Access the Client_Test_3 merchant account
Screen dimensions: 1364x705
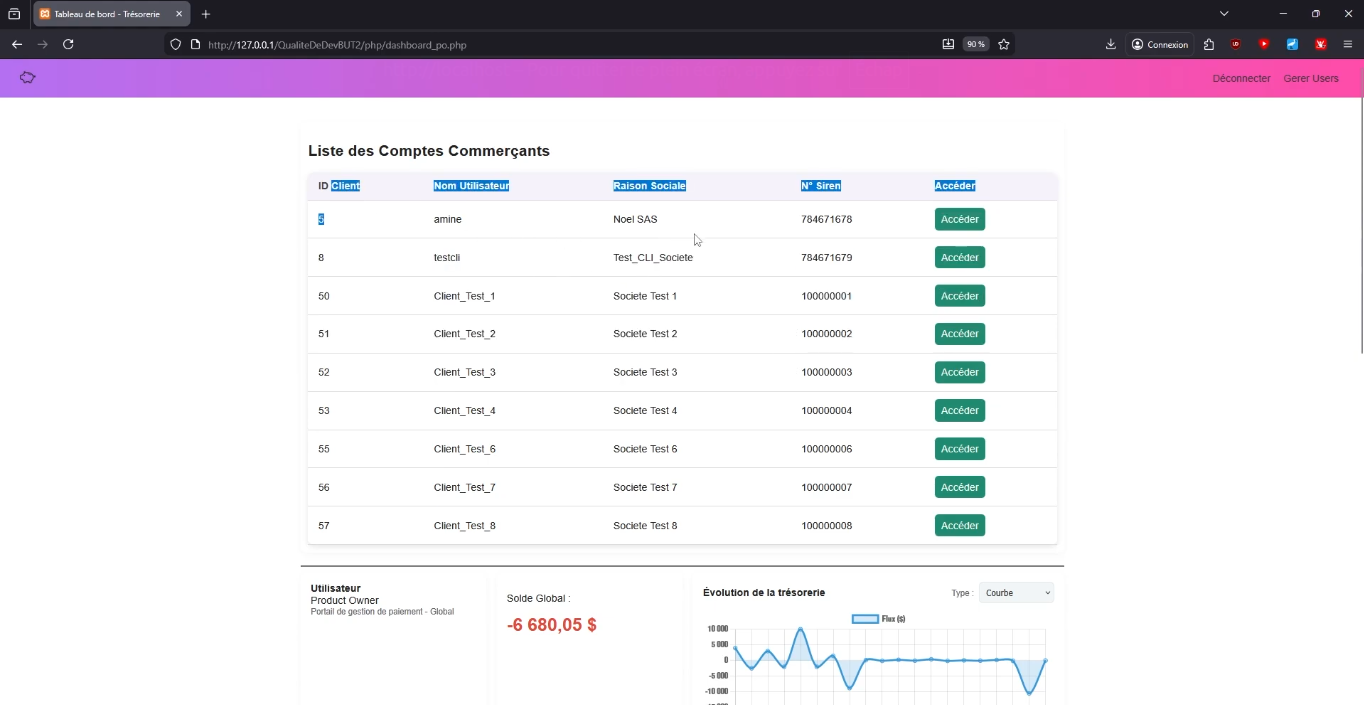click(959, 372)
